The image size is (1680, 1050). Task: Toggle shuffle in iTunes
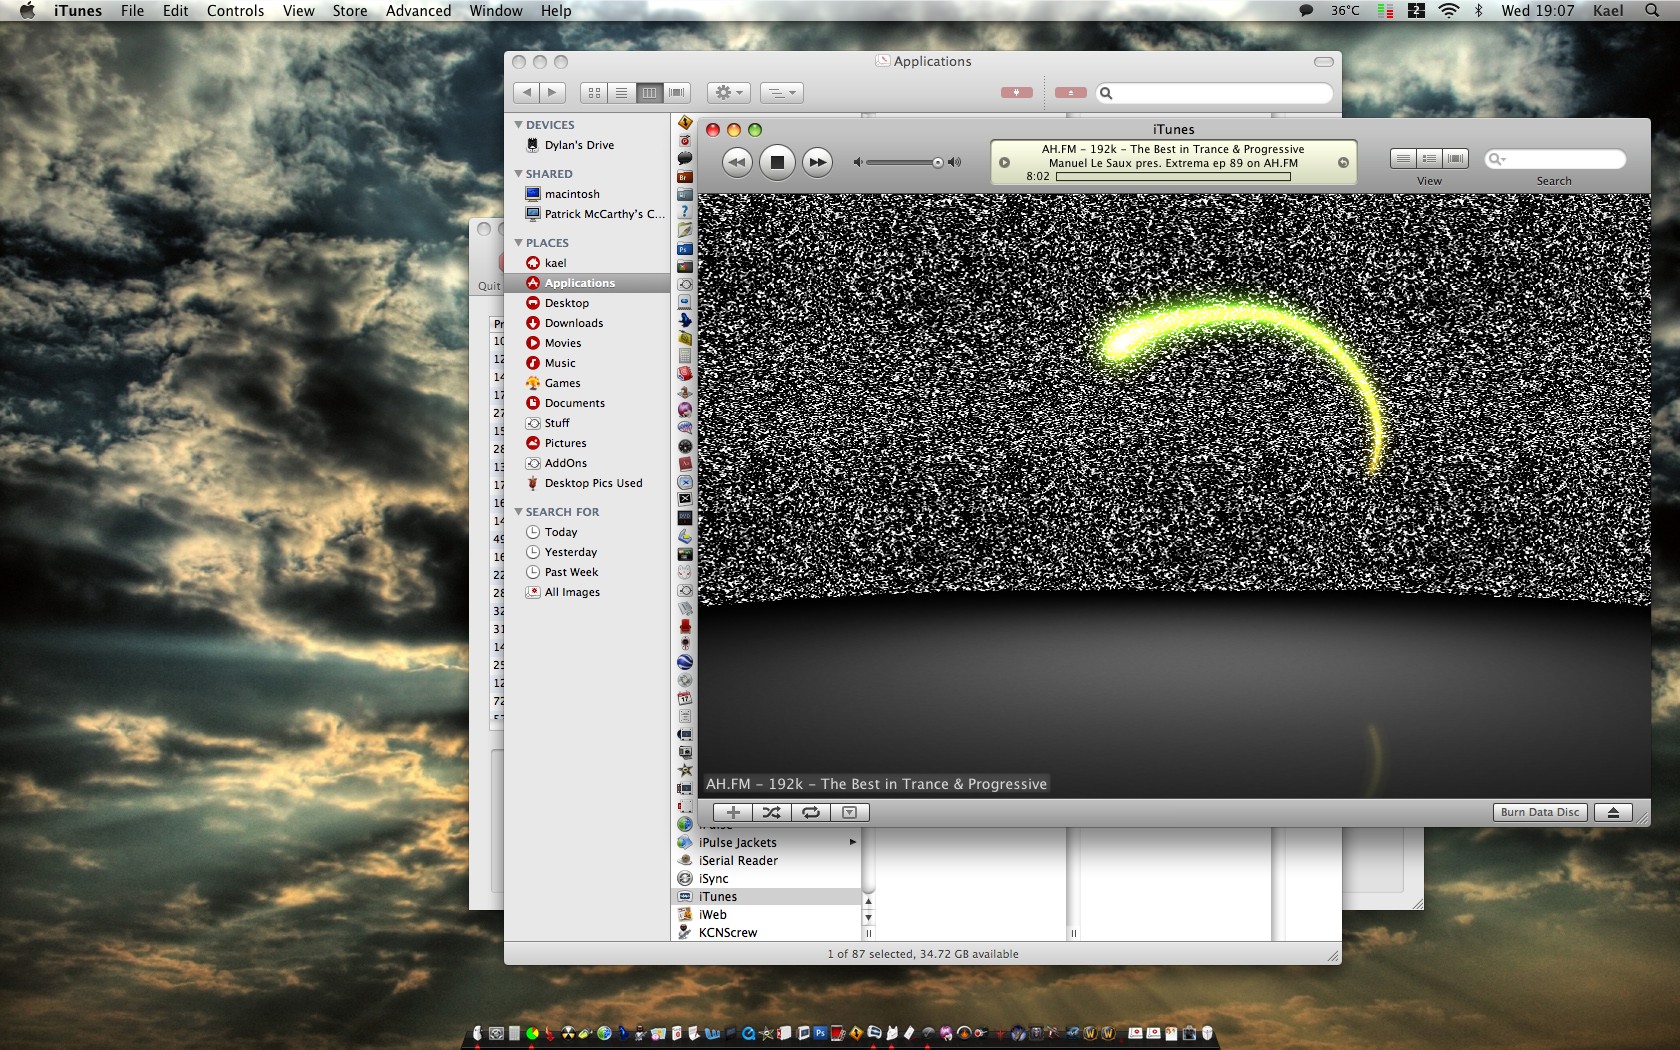tap(771, 813)
